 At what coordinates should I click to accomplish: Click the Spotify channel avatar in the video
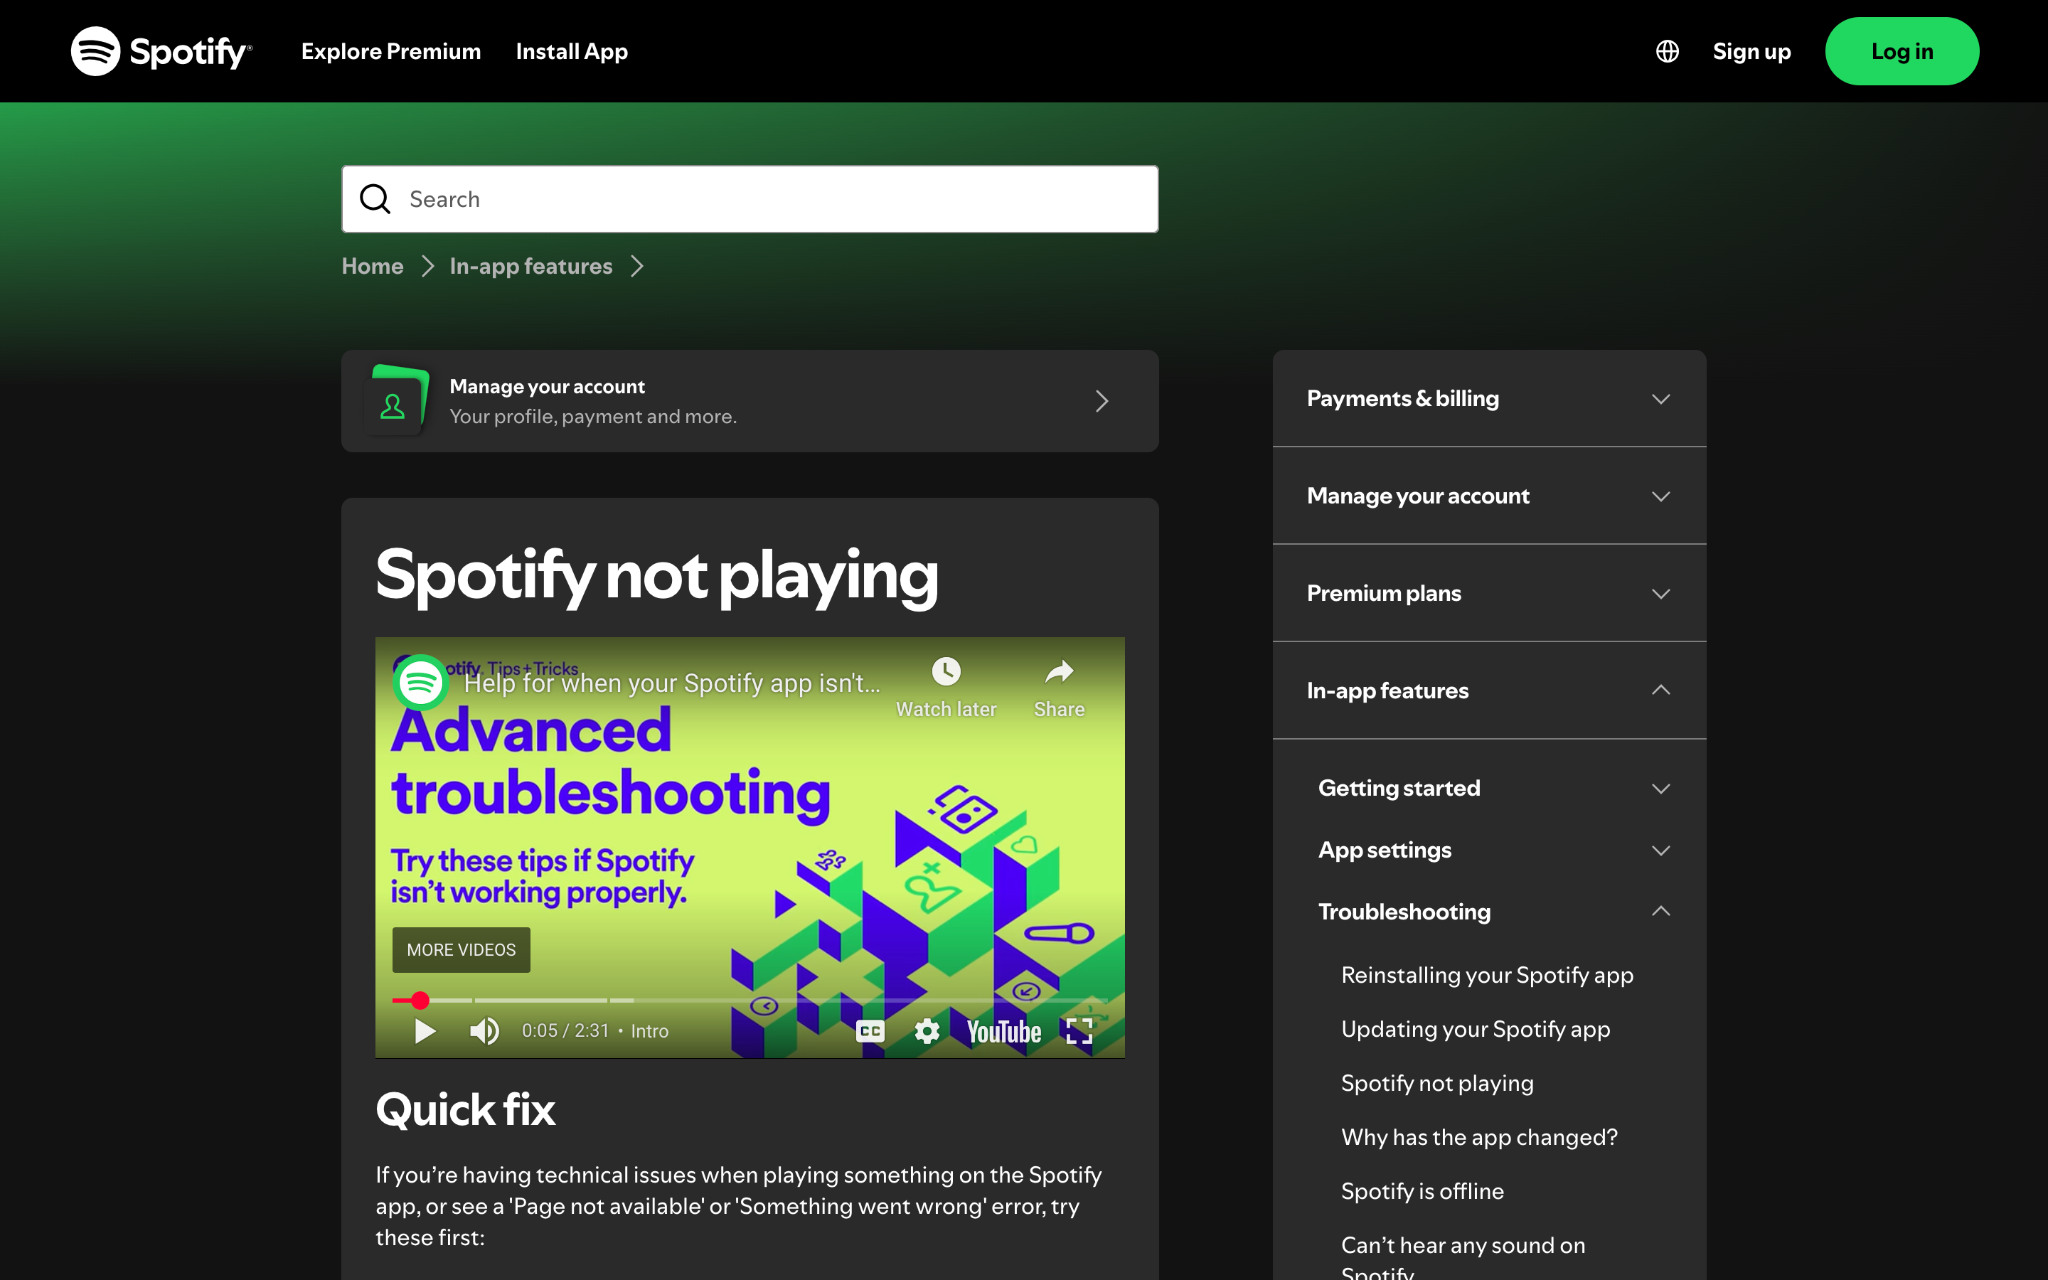click(421, 683)
